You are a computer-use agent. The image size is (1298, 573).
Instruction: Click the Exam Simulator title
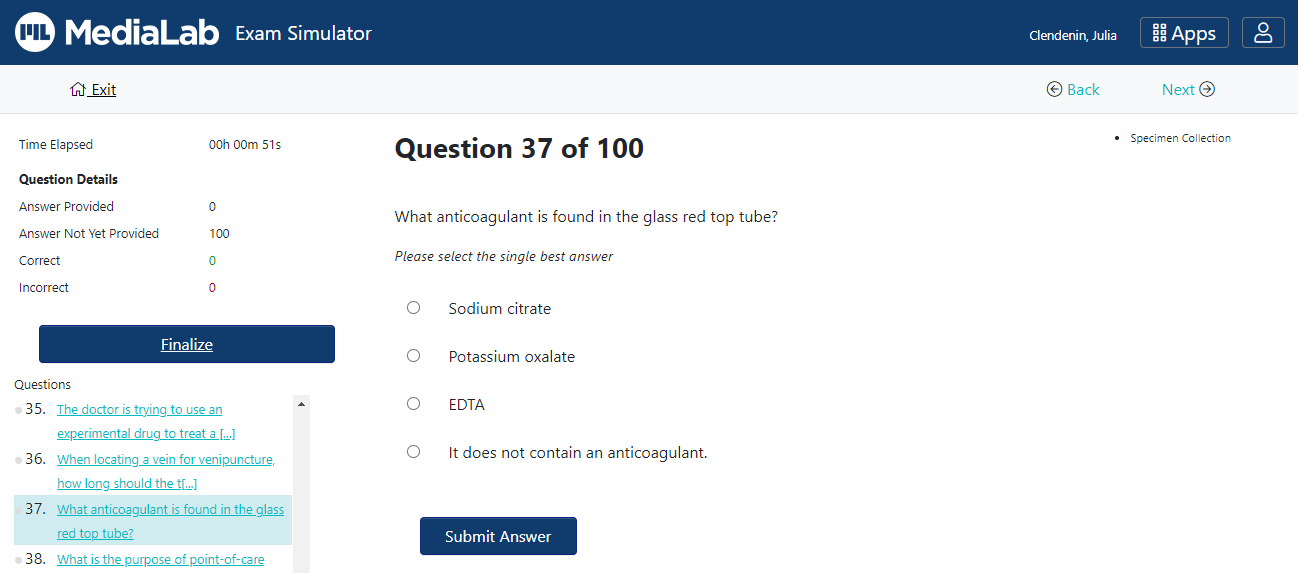coord(303,34)
